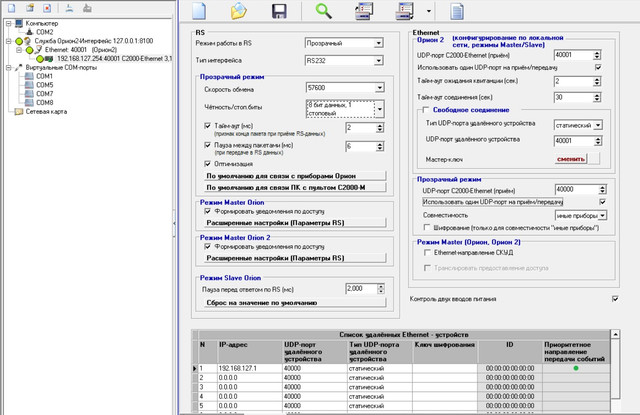The width and height of the screenshot is (640, 415).
Task: Click the write device configuration icon
Action: coord(405,11)
